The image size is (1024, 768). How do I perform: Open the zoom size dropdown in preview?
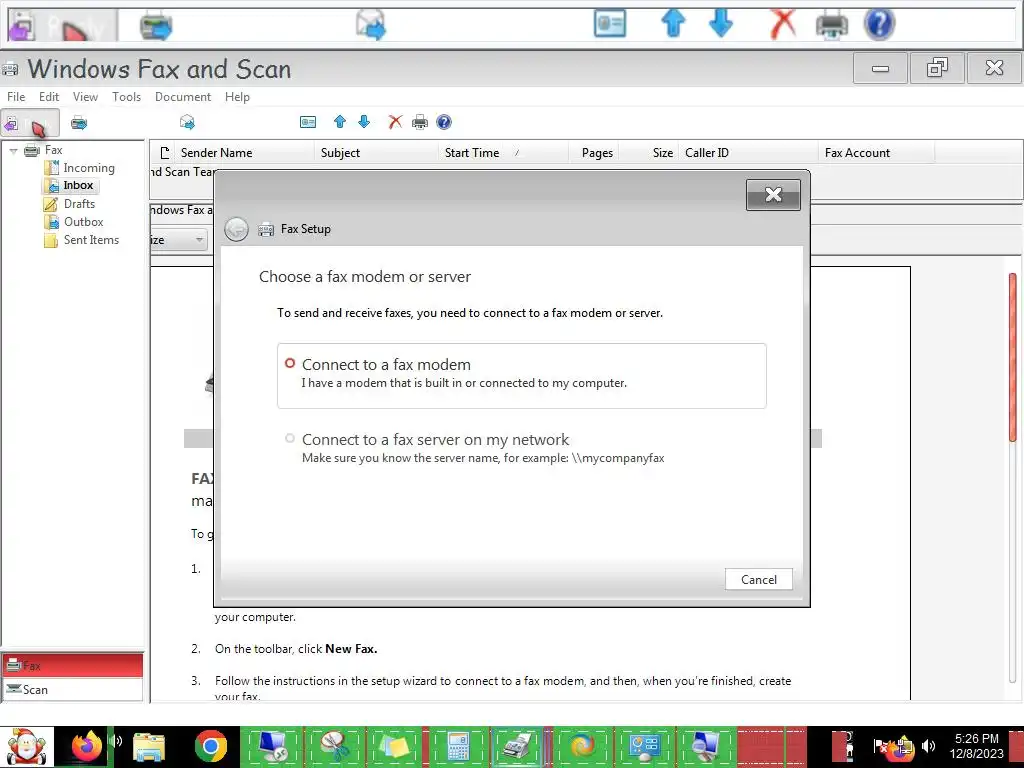pyautogui.click(x=199, y=240)
